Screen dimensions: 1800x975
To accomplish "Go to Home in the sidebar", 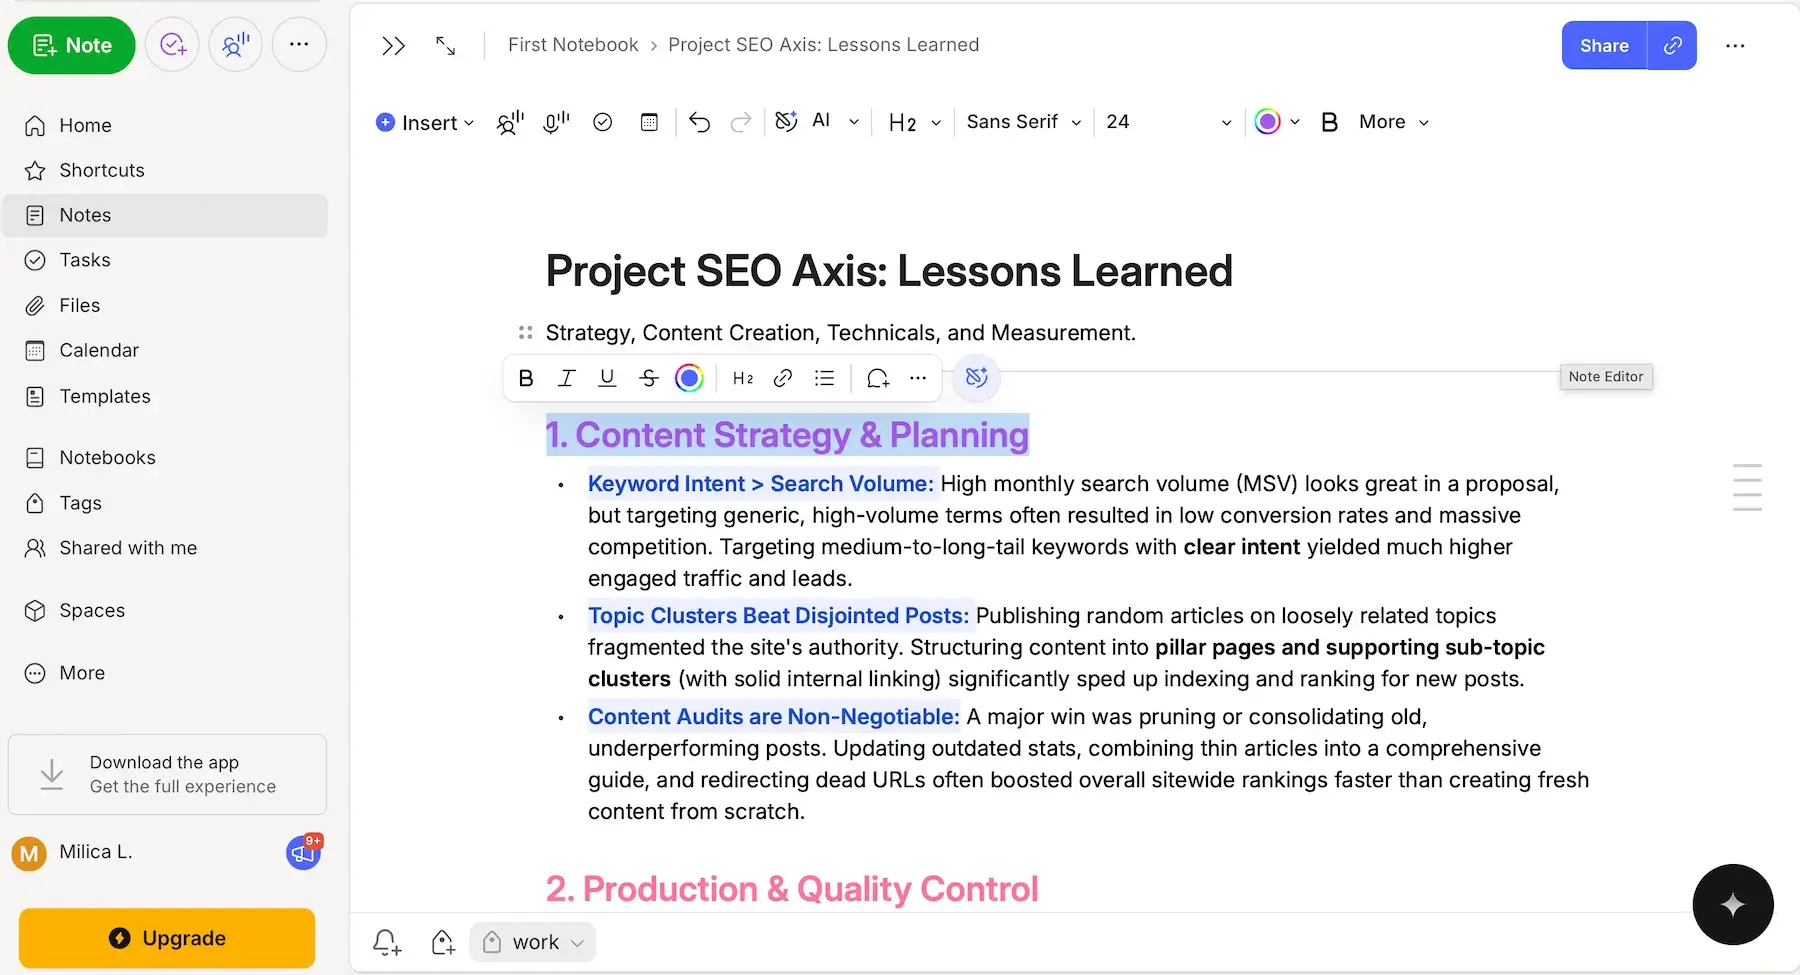I will click(166, 125).
